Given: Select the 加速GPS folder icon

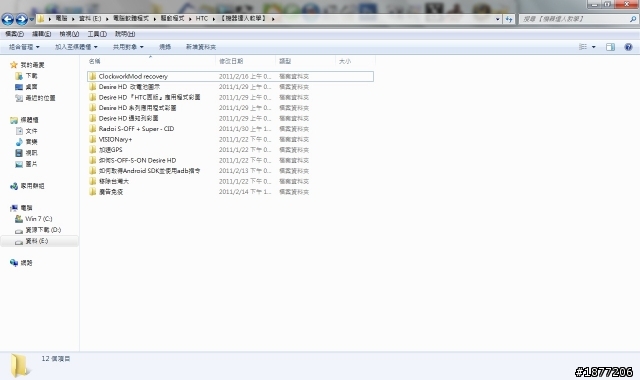Looking at the screenshot, I should coord(93,150).
